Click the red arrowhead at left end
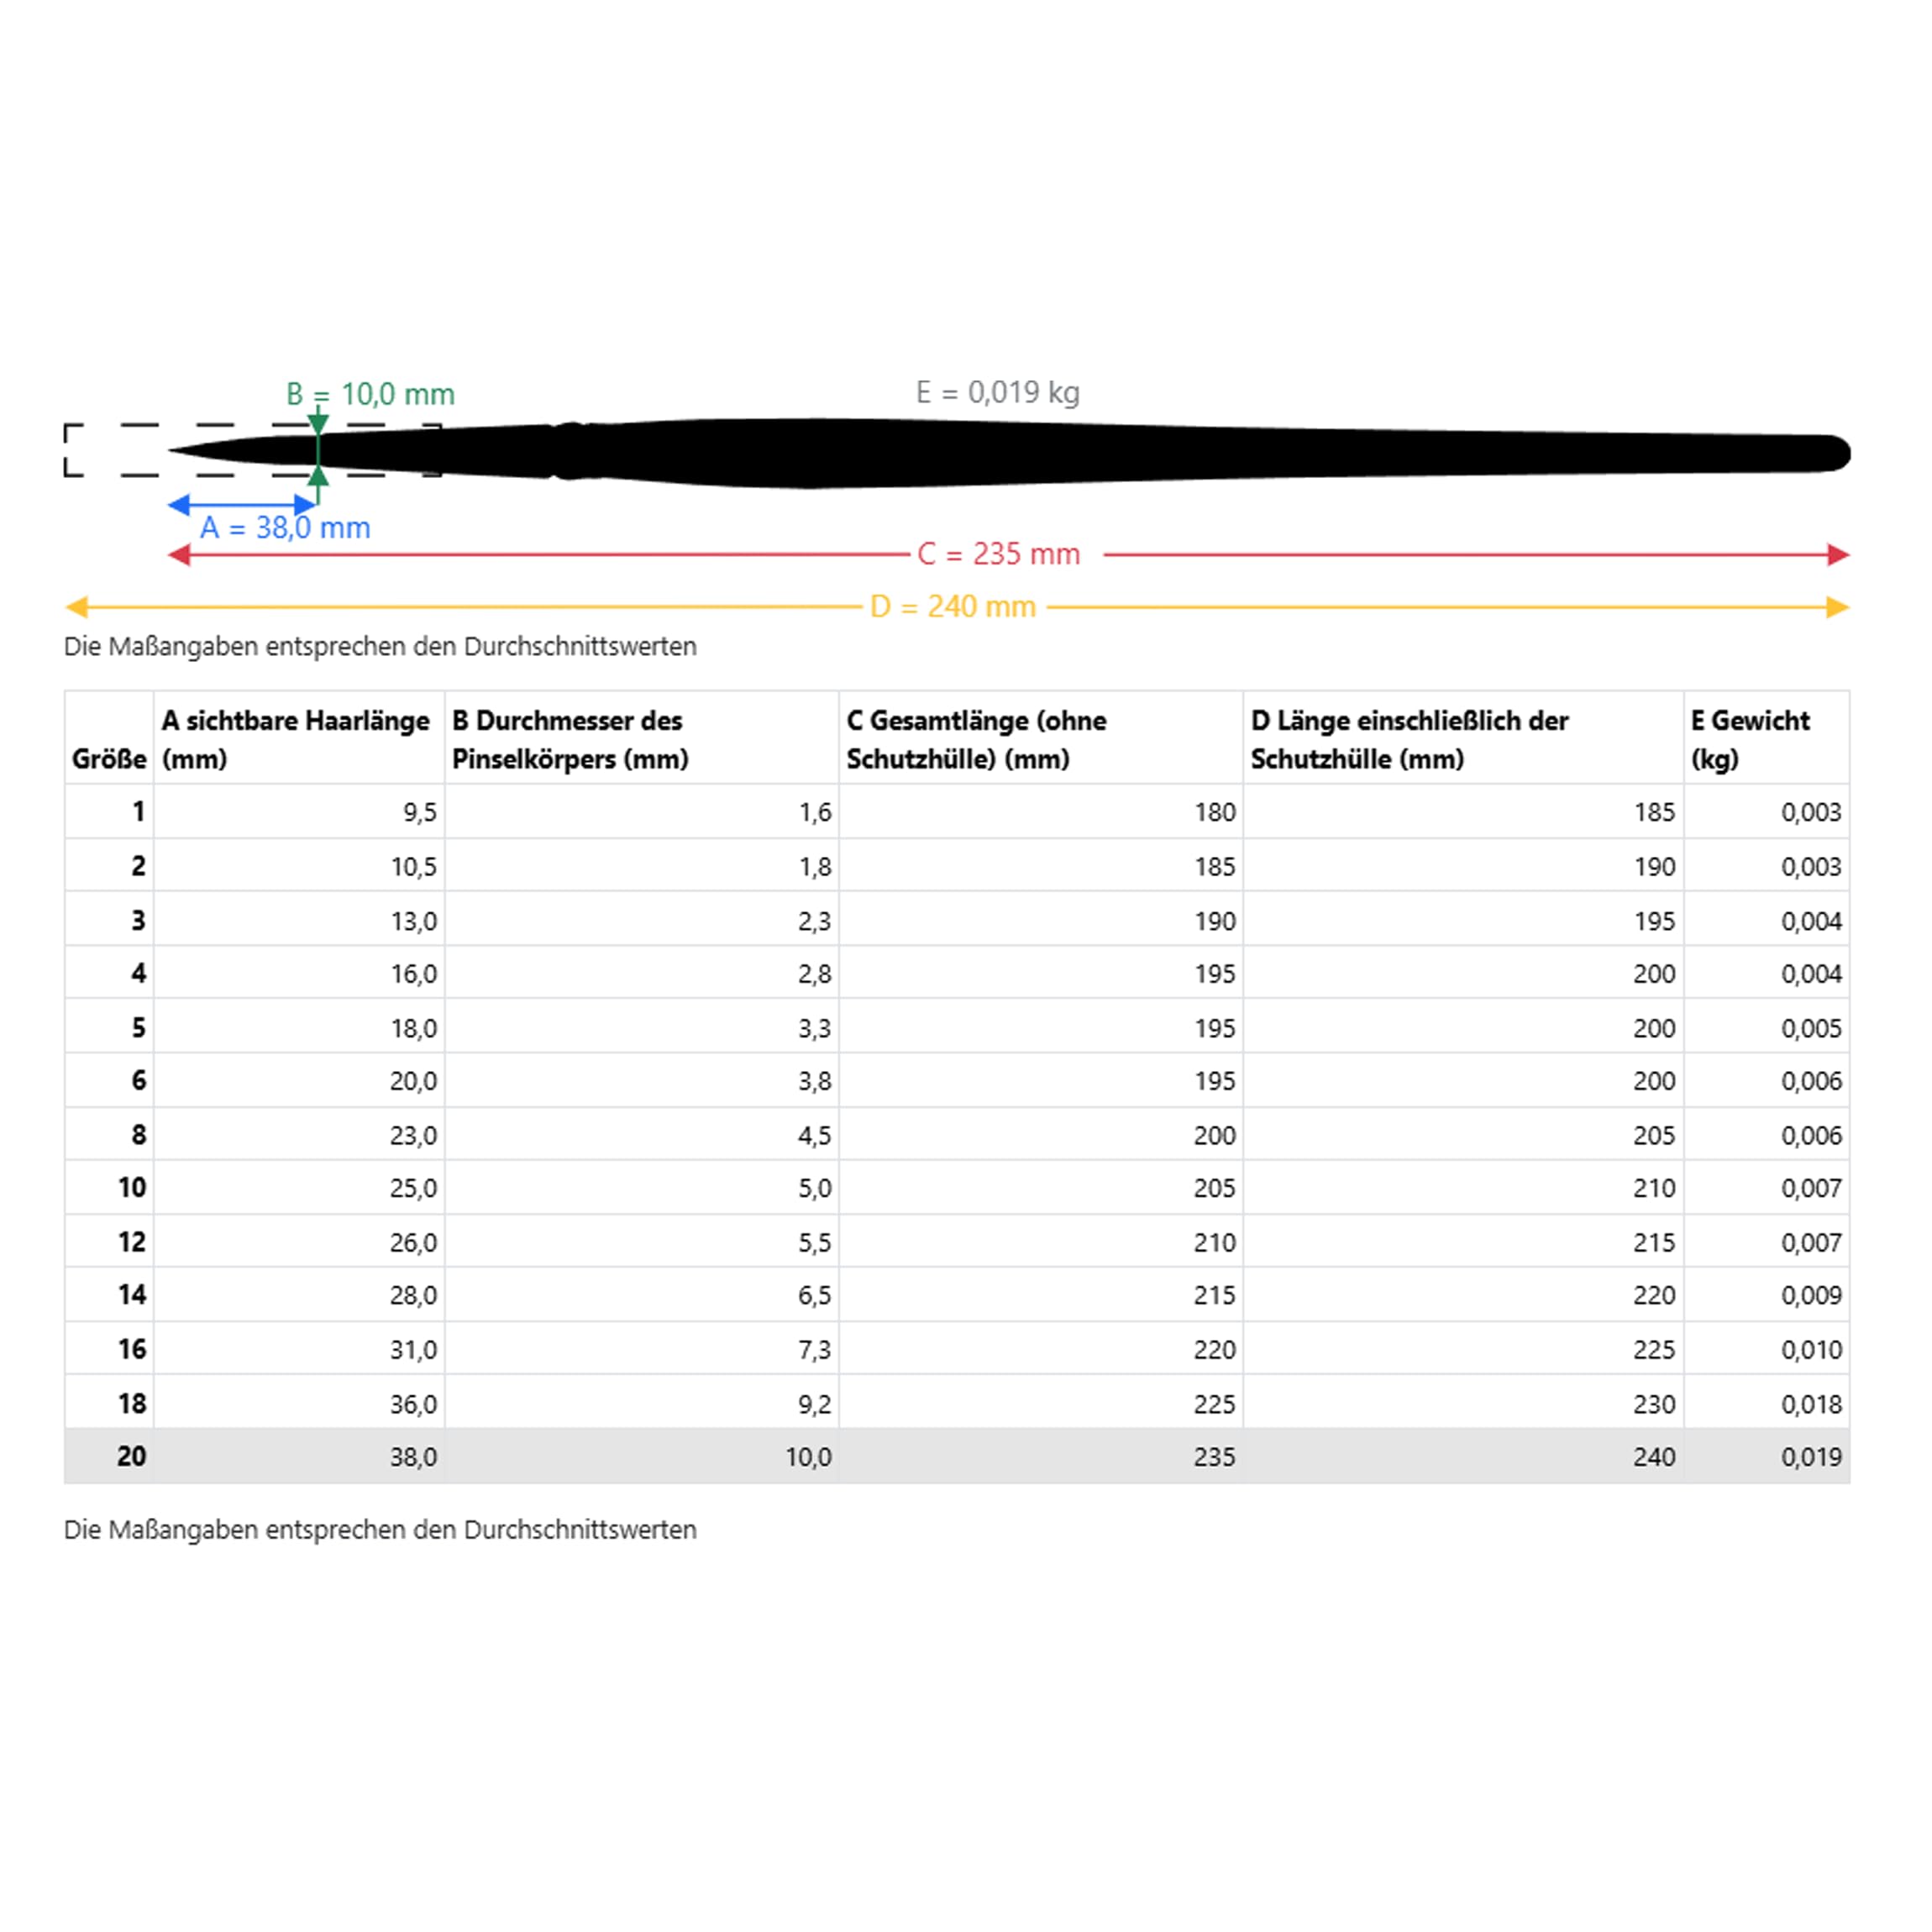The image size is (1932, 1932). pyautogui.click(x=180, y=554)
